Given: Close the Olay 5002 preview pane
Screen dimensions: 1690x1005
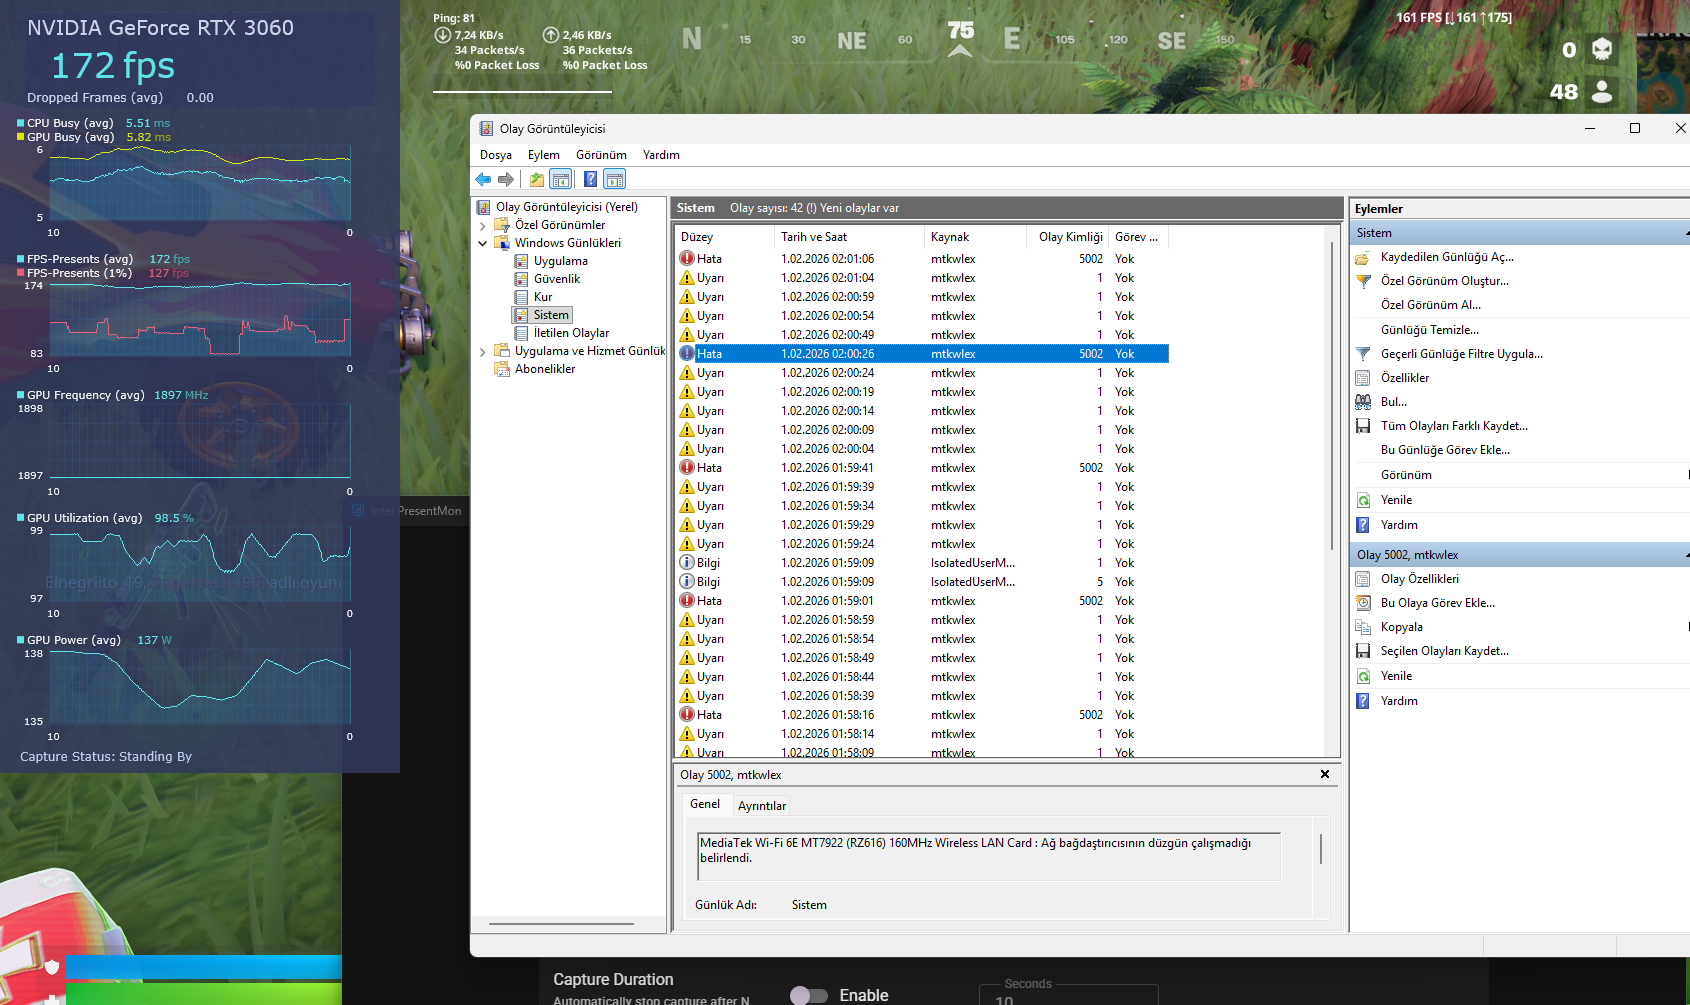Looking at the screenshot, I should (1325, 774).
